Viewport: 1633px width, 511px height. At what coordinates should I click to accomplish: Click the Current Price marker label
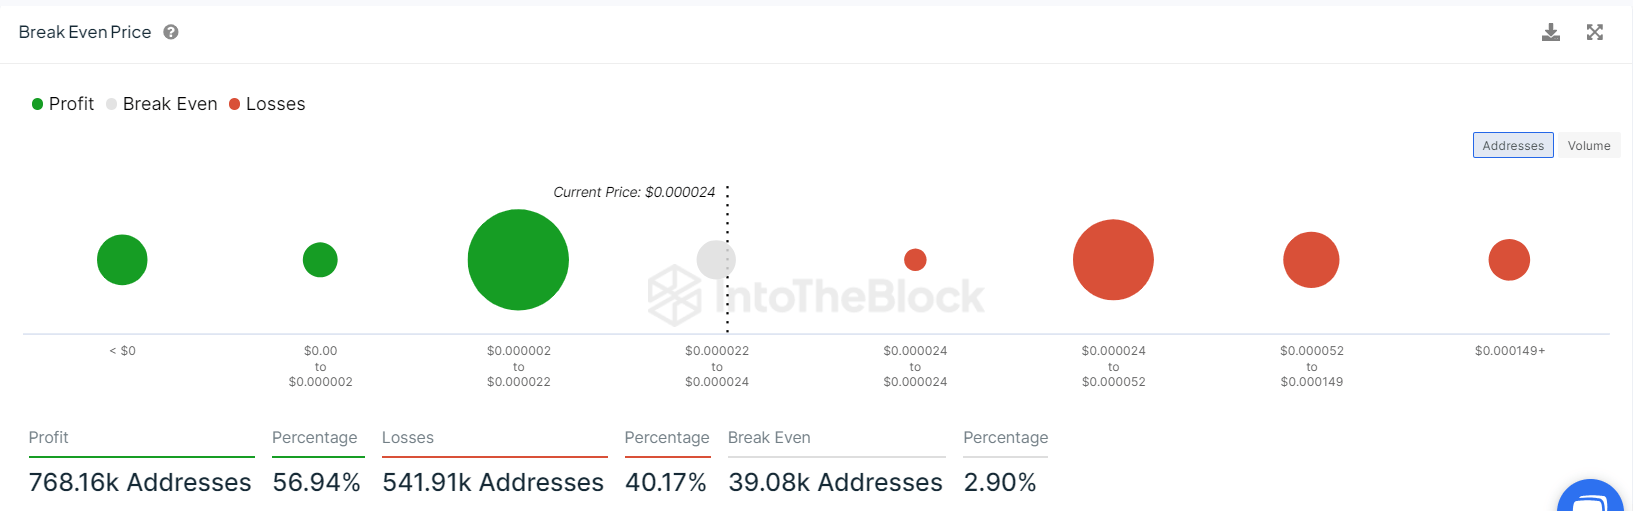(634, 192)
